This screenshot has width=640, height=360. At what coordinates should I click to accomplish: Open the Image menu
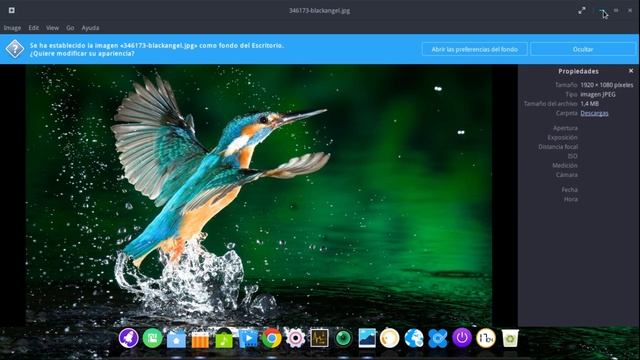point(12,28)
